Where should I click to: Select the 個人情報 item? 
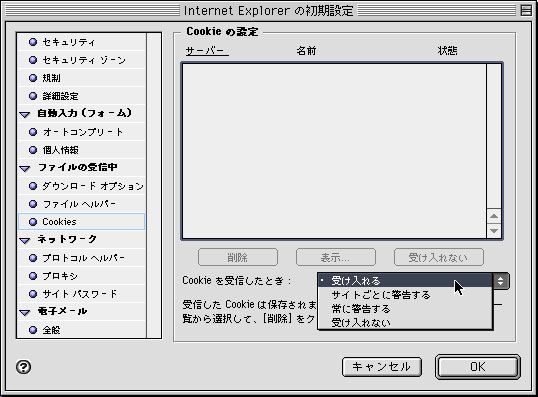point(82,150)
